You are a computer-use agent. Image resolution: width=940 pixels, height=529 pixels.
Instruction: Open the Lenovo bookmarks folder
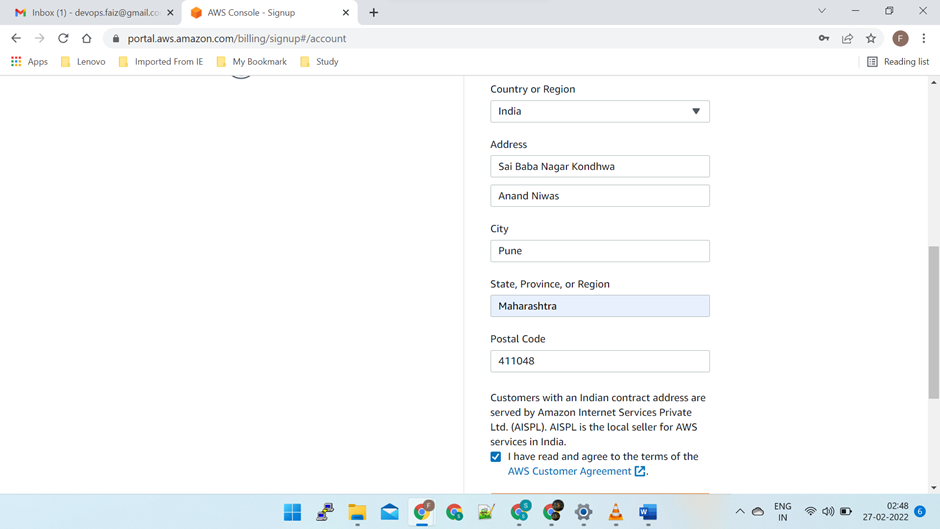tap(83, 62)
